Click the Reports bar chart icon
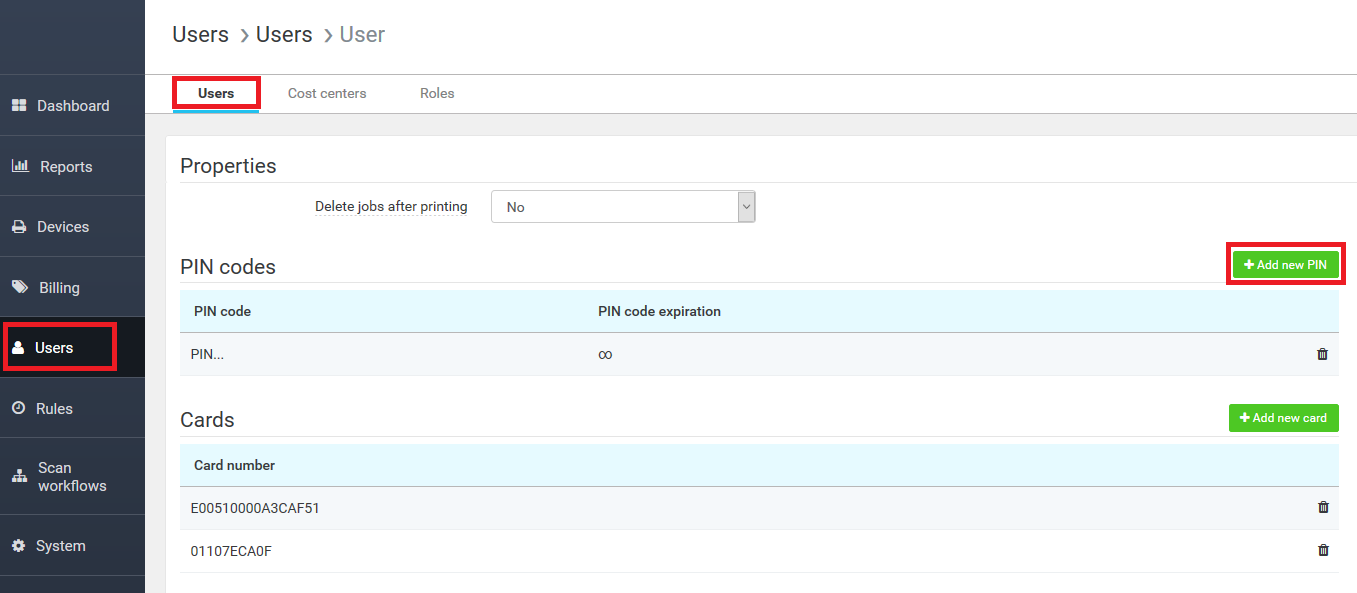The width and height of the screenshot is (1357, 593). coord(20,166)
